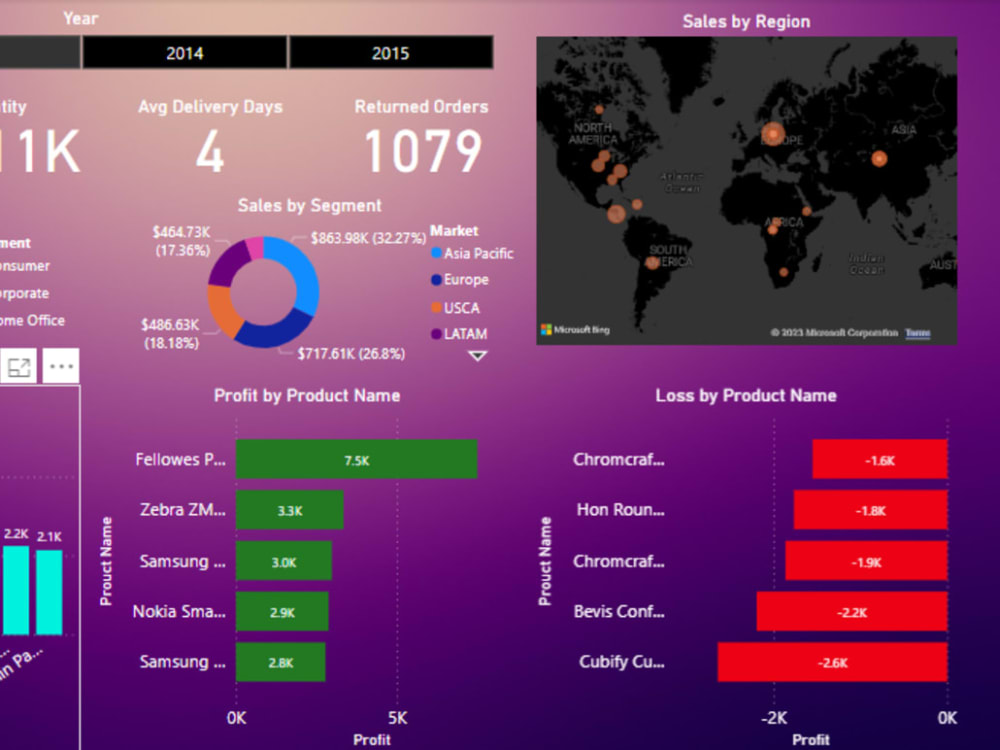Viewport: 1000px width, 750px height.
Task: Click the Cubify -2.6K loss bar
Action: click(830, 662)
